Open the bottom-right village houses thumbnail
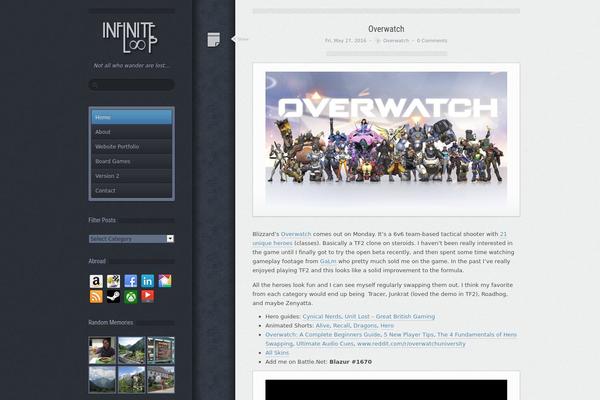This screenshot has height=400, width=600. pyautogui.click(x=161, y=380)
